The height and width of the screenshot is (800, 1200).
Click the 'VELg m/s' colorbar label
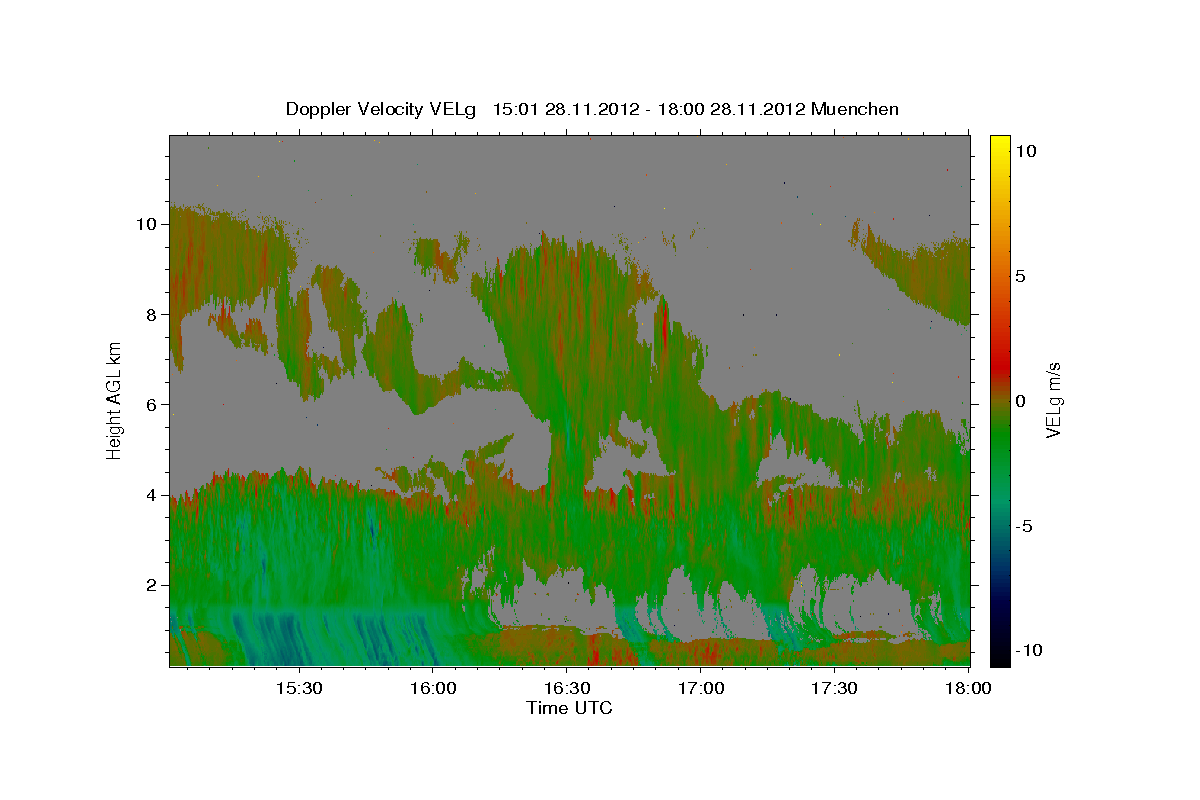tap(1053, 400)
